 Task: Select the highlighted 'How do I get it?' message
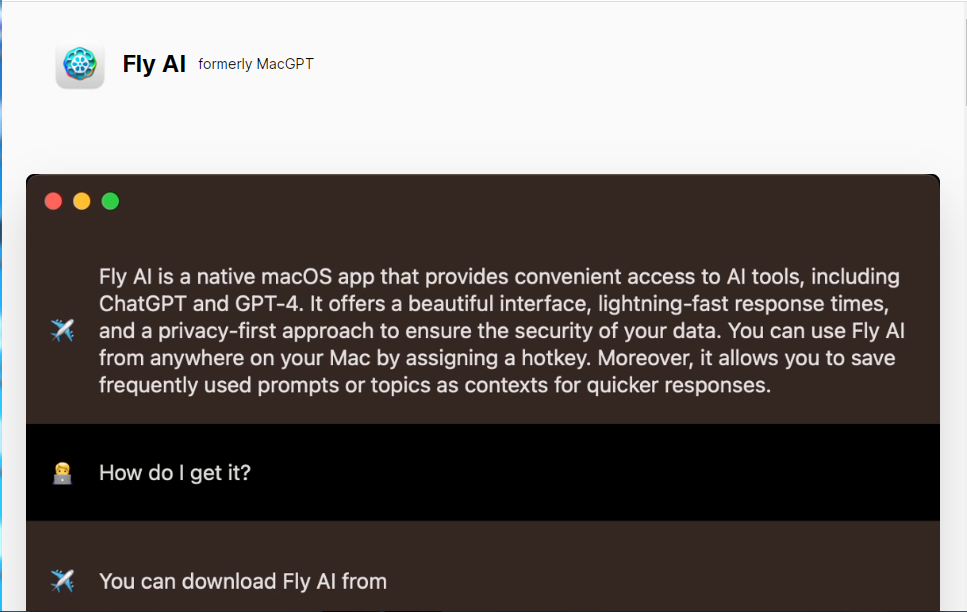click(174, 472)
